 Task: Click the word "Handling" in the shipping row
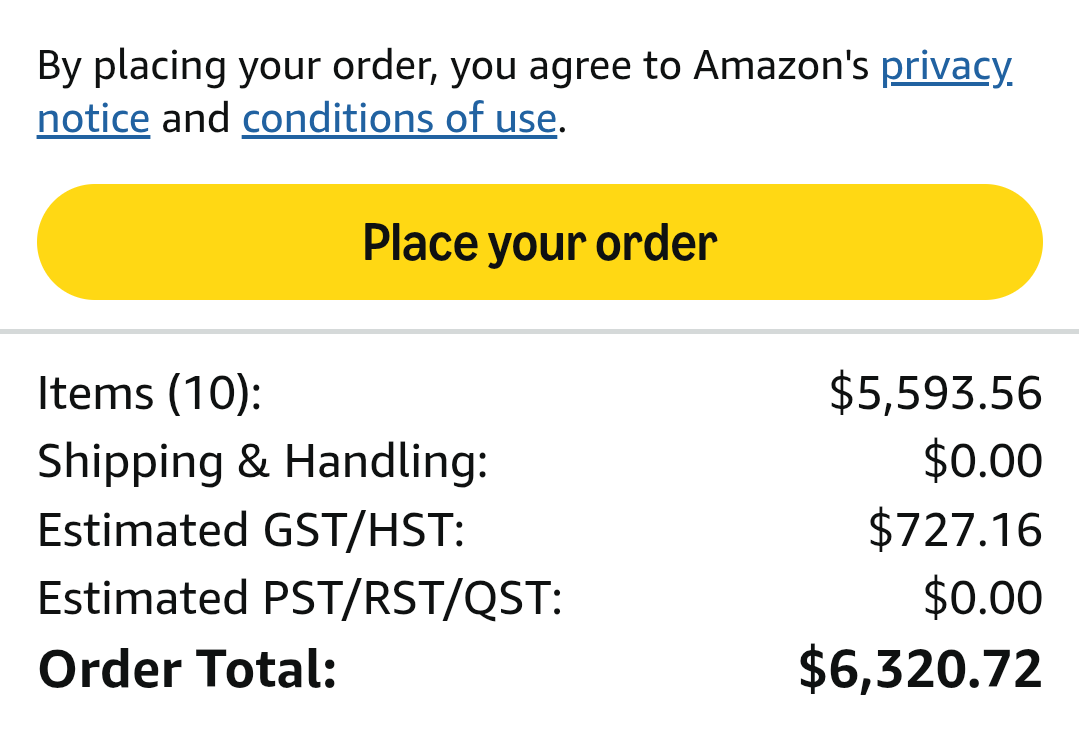click(385, 461)
